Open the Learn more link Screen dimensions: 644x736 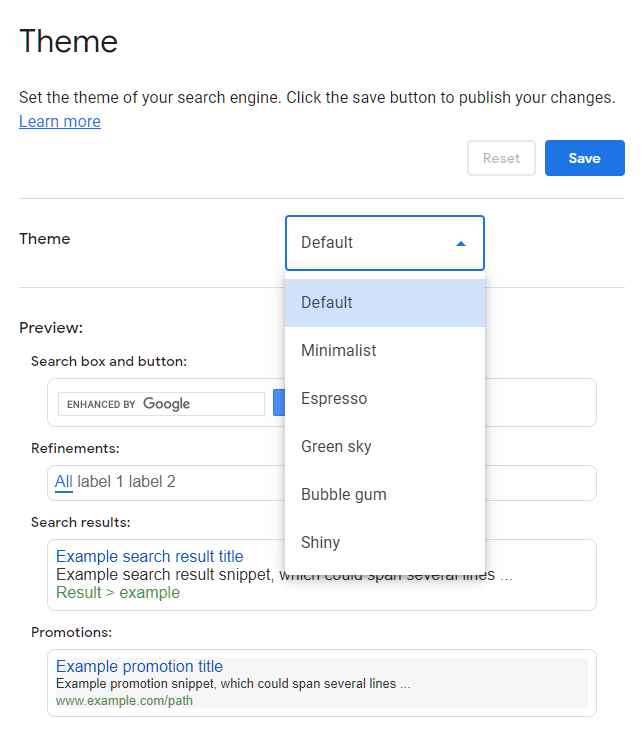point(60,122)
